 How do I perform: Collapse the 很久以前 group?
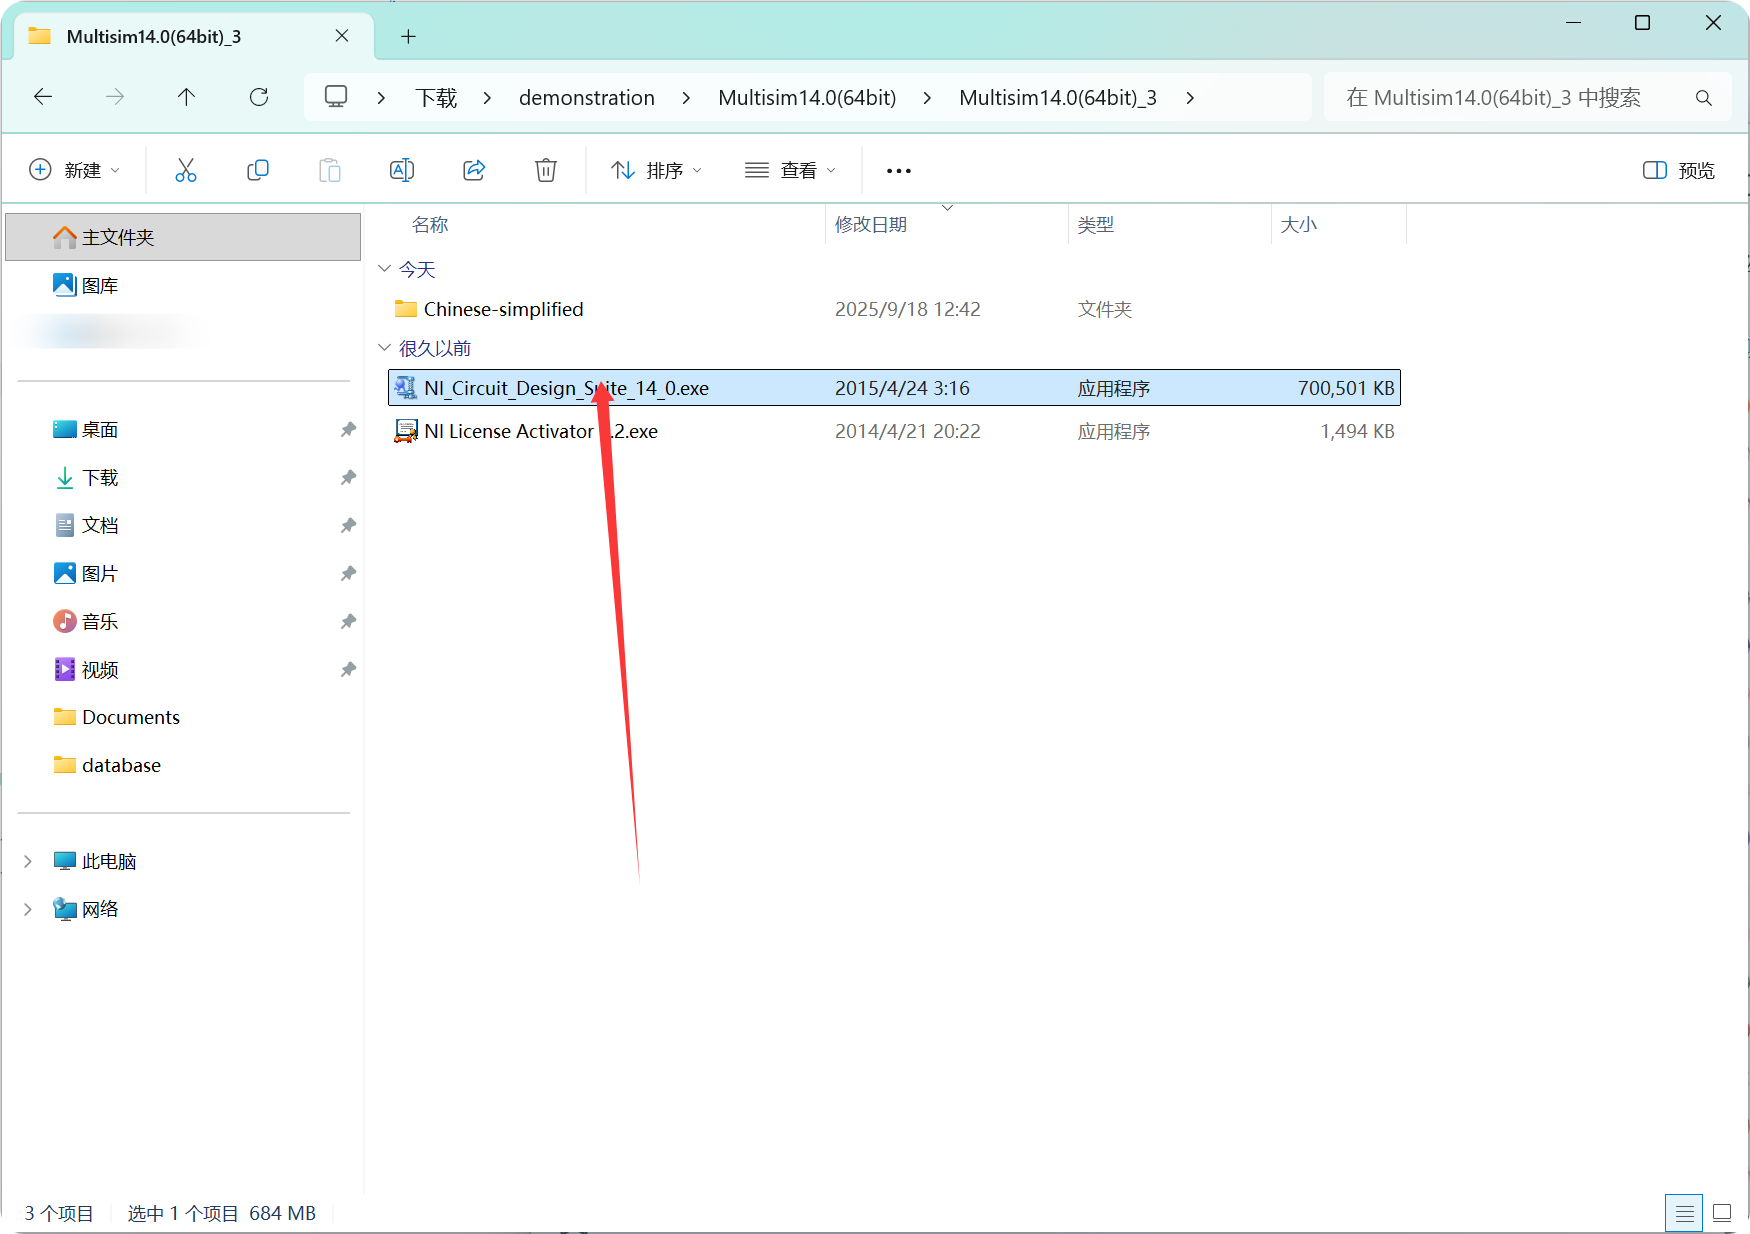[385, 348]
